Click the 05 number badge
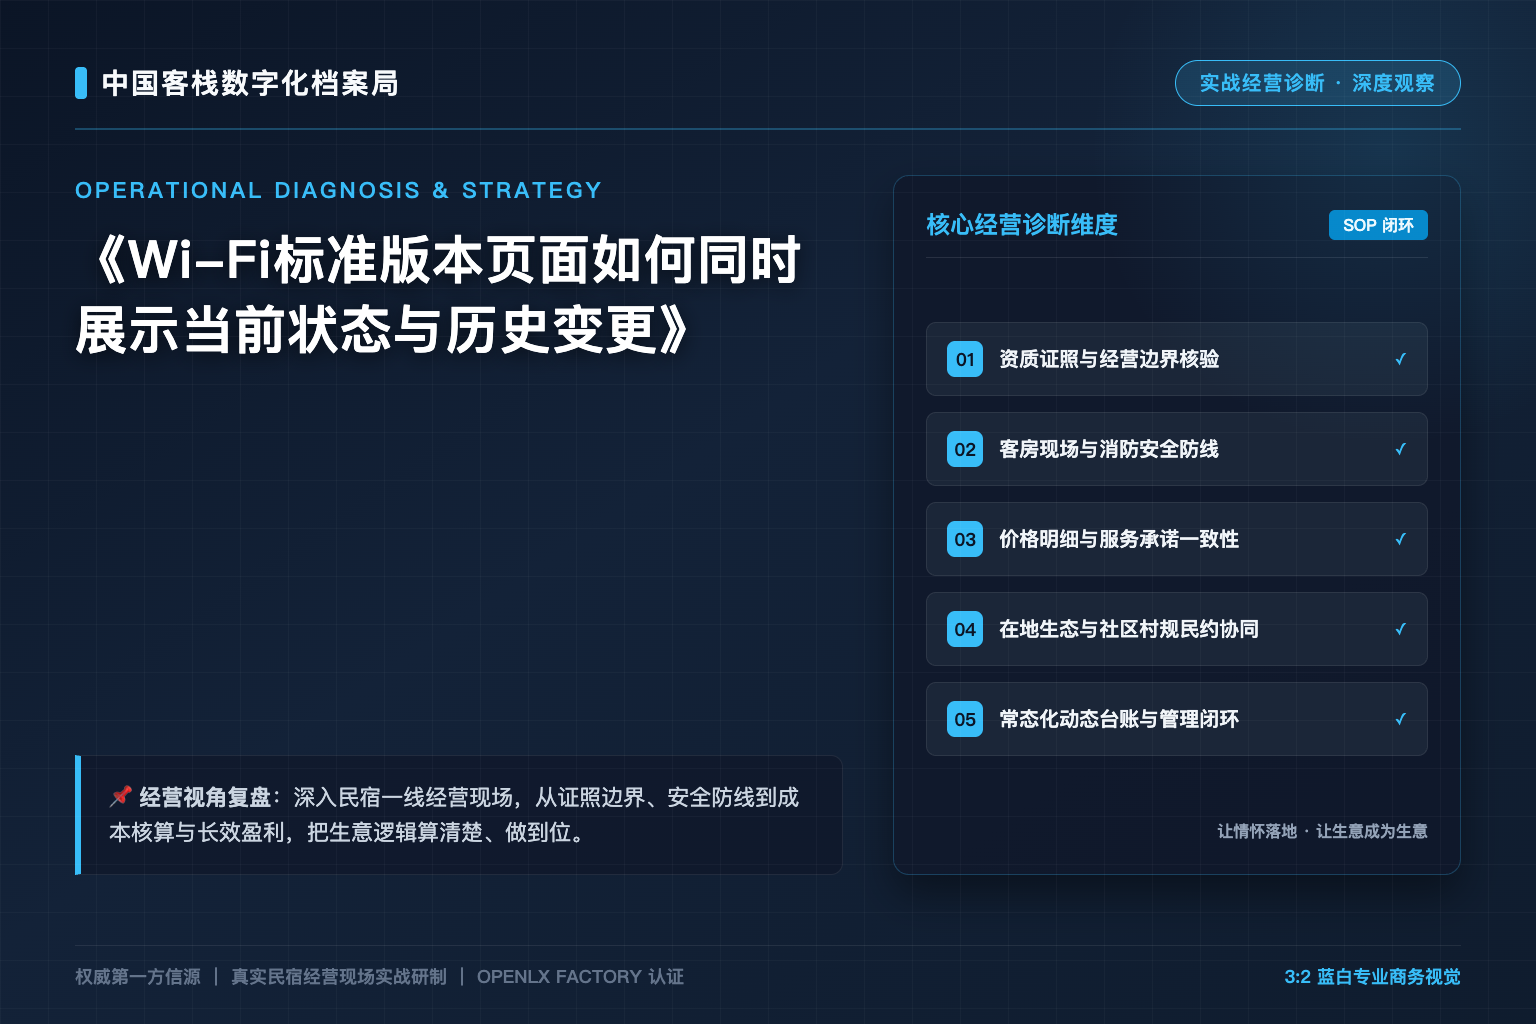 pos(965,719)
